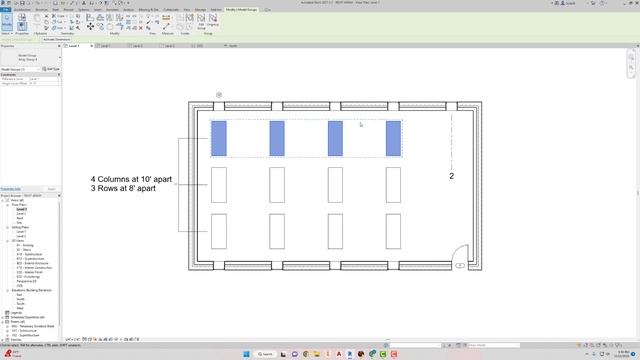Click the Save icon in Quick Access Toolbar
640x360 pixels.
pos(22,3)
